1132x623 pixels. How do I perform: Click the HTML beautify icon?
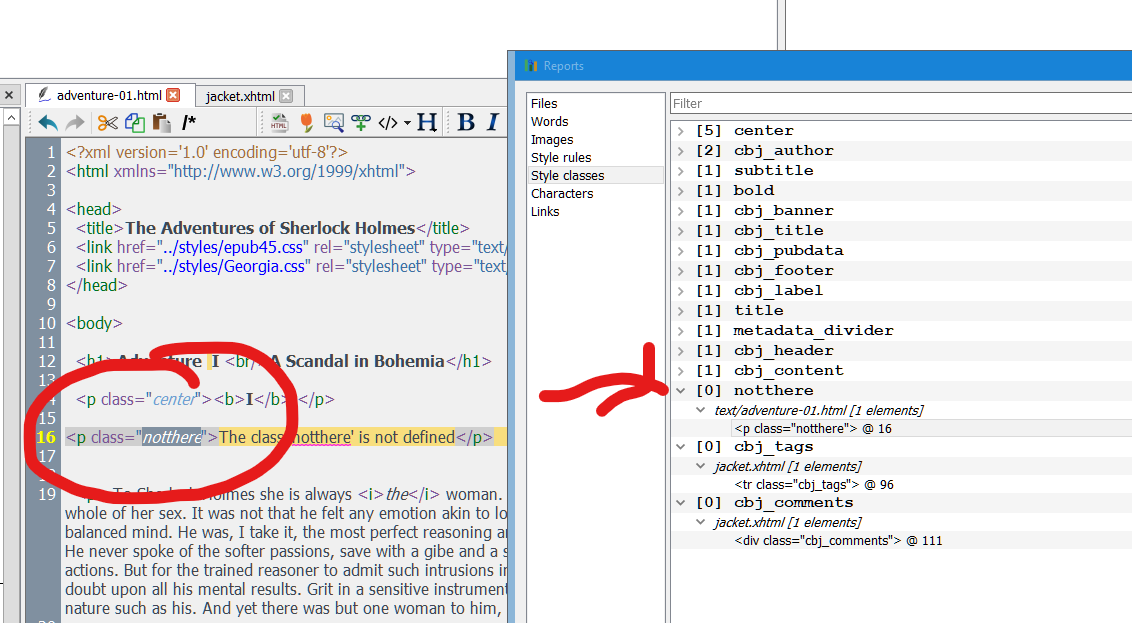click(279, 123)
